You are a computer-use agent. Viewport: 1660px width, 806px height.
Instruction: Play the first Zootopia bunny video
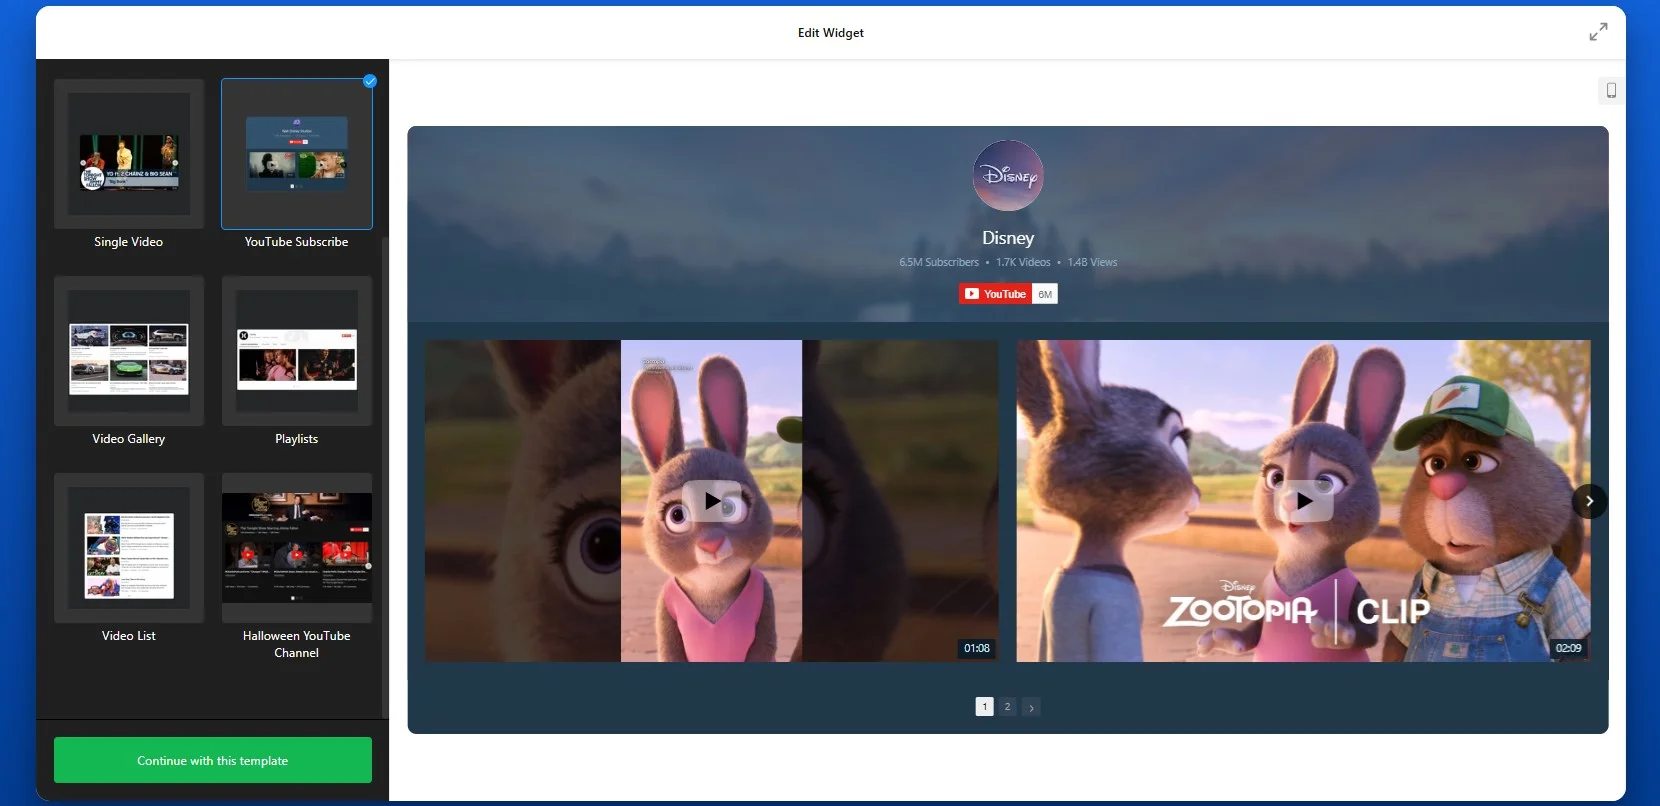711,501
